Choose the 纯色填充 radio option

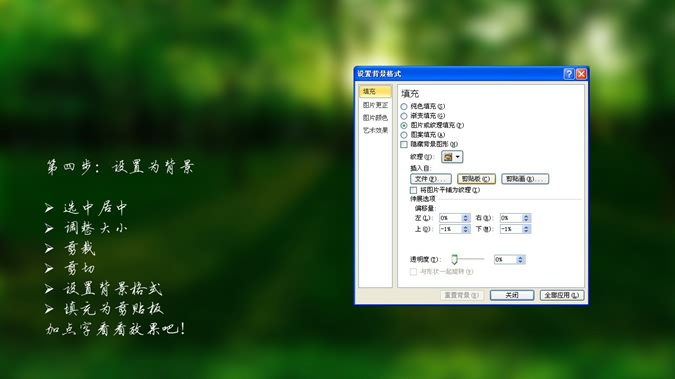click(404, 106)
